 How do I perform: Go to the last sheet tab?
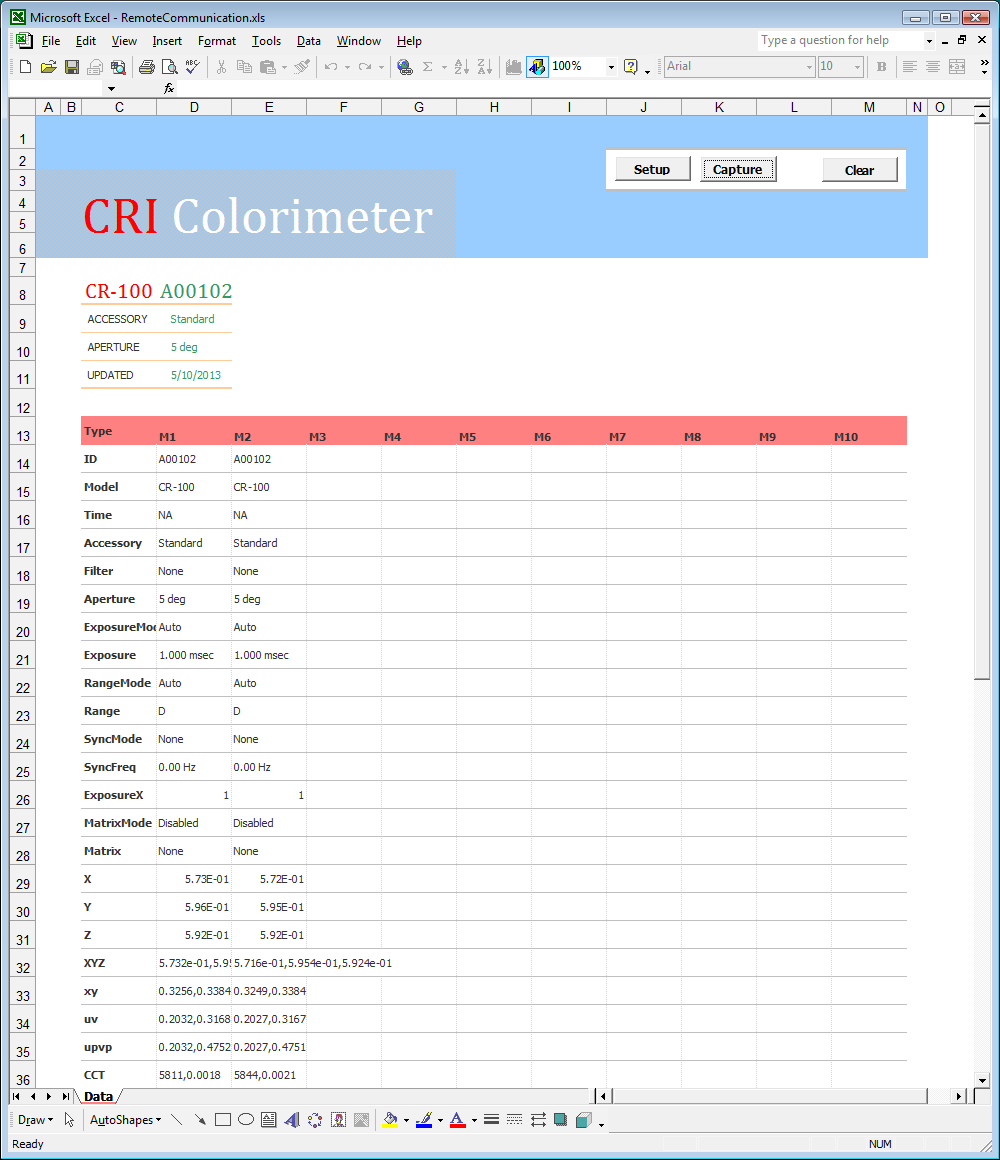pyautogui.click(x=66, y=1096)
